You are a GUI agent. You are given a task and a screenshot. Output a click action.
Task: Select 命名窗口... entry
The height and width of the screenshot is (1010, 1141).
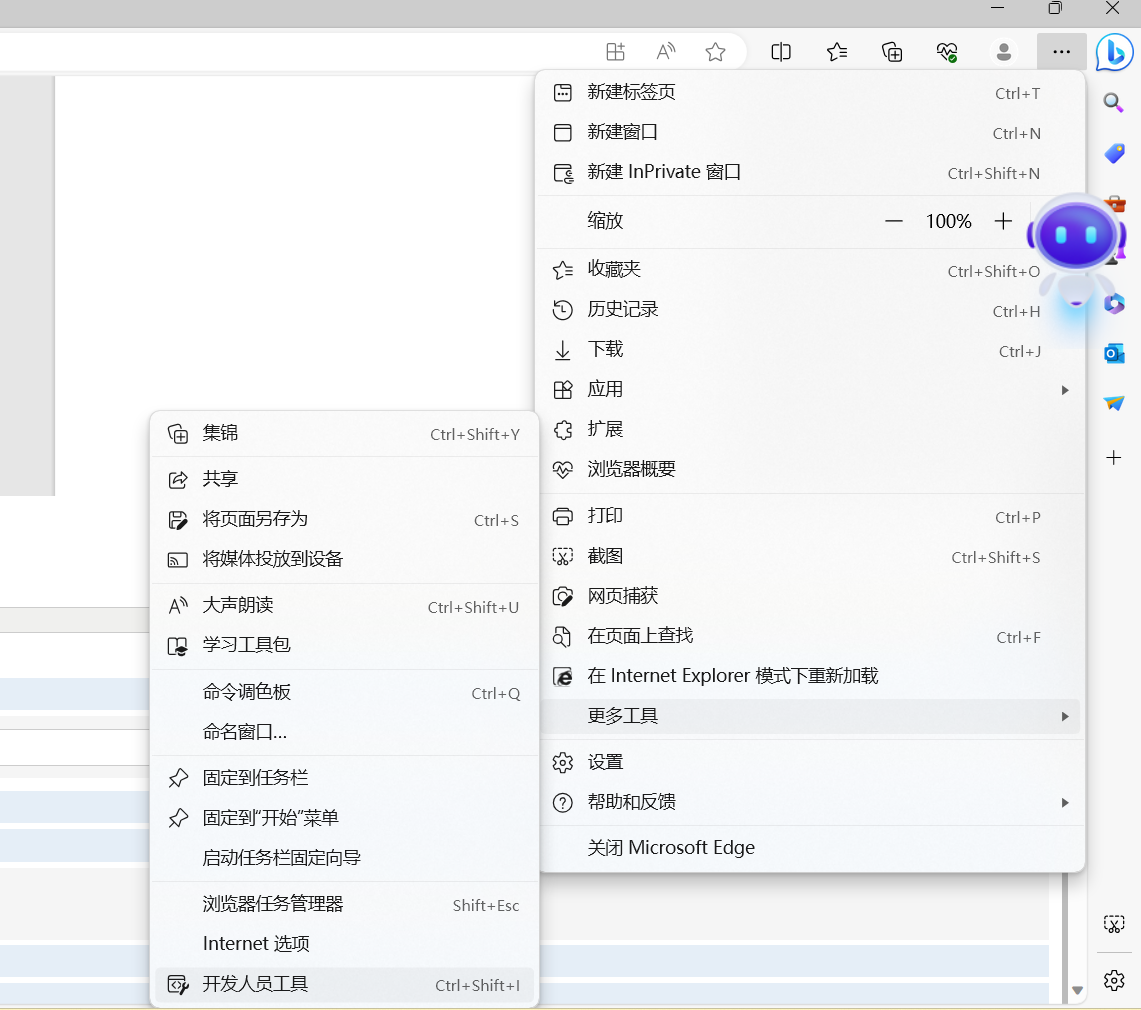344,732
